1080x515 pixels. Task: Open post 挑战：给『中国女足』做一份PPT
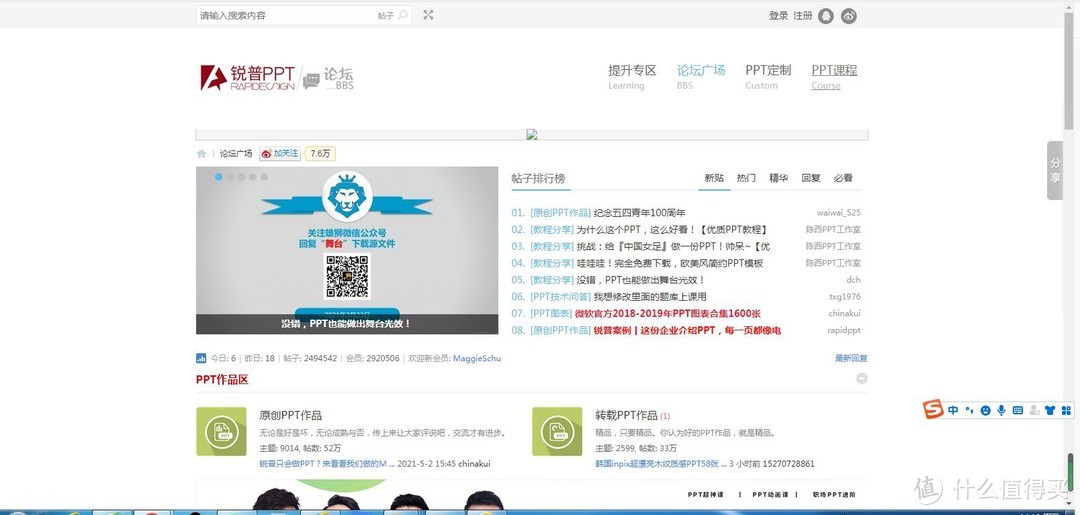(673, 246)
